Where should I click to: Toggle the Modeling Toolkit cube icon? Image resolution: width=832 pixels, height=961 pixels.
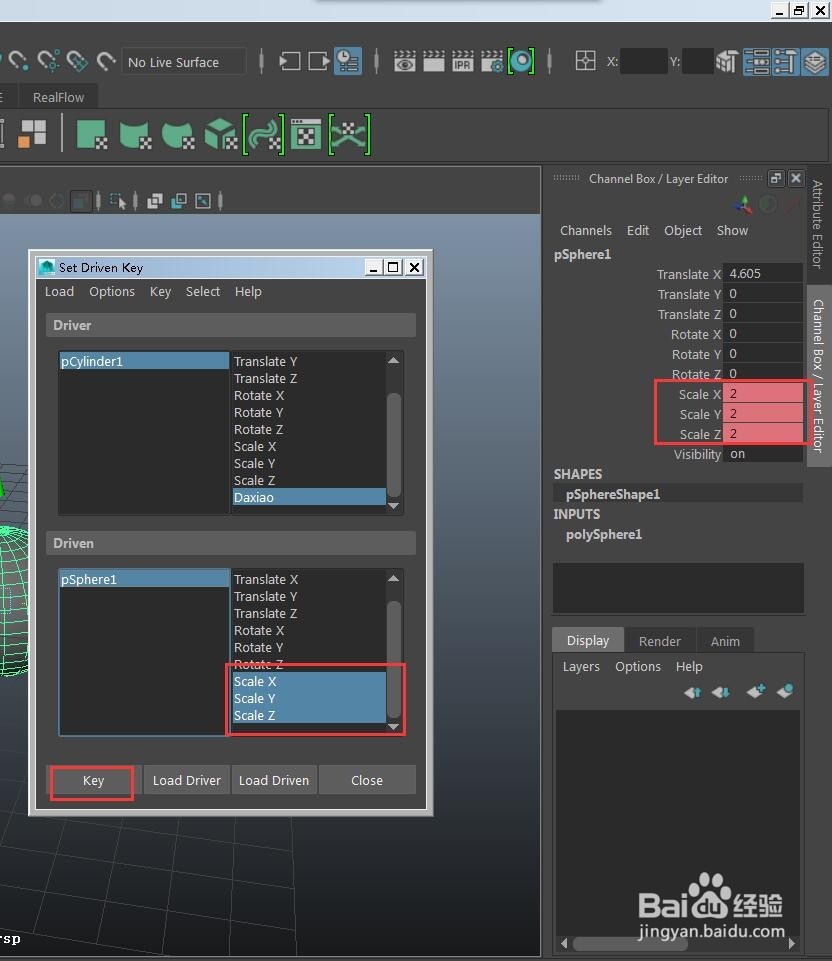pyautogui.click(x=727, y=61)
